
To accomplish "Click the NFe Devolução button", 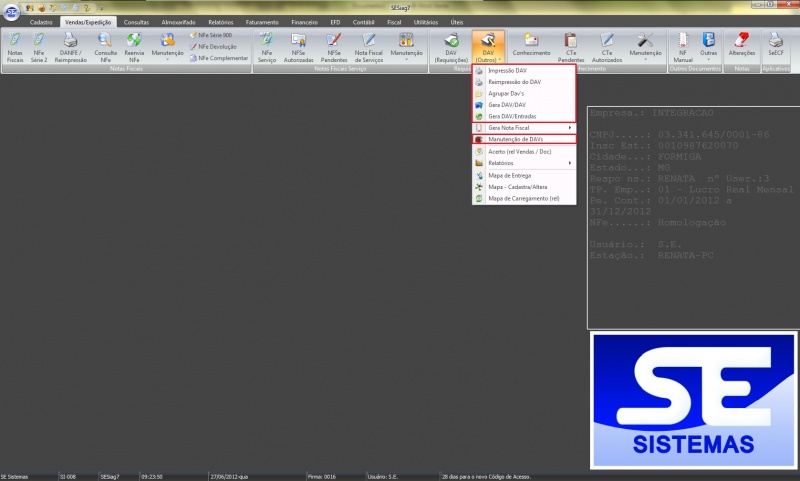I will coord(216,46).
